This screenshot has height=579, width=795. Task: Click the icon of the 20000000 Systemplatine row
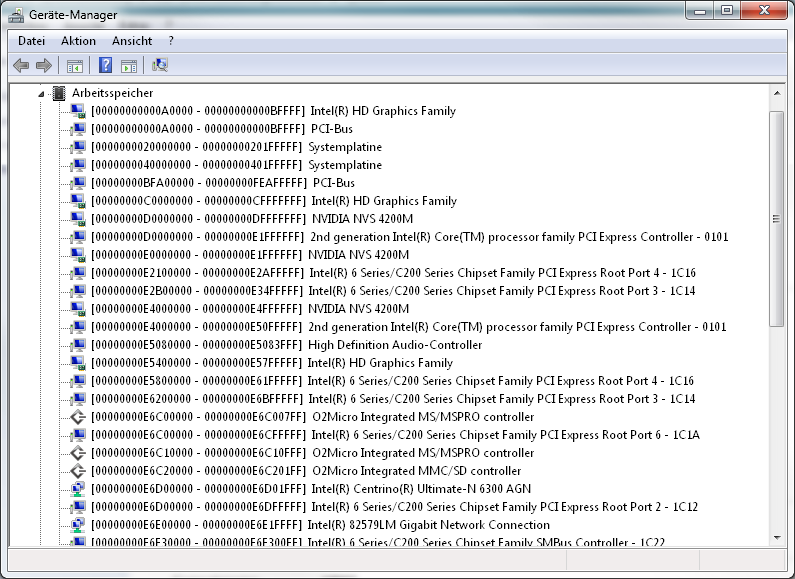[x=78, y=147]
